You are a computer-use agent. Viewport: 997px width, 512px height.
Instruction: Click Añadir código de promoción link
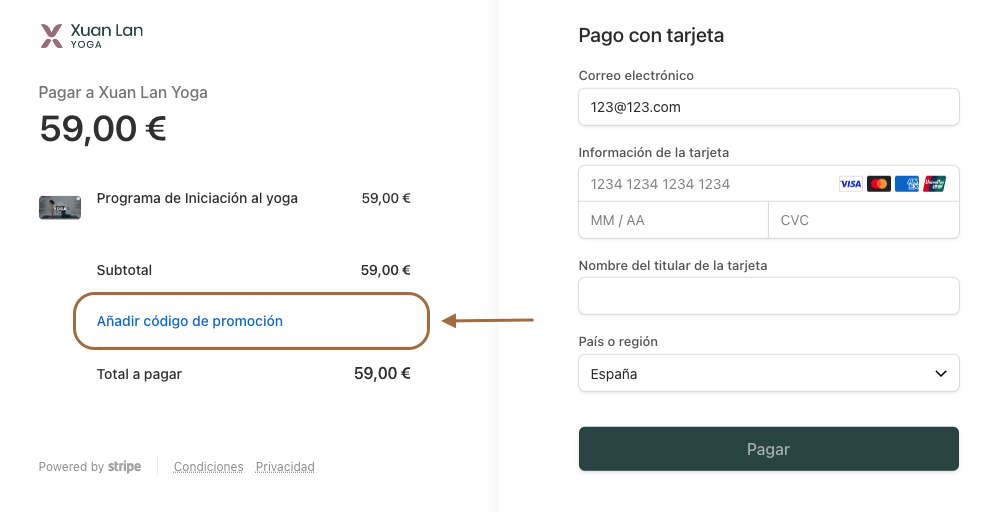189,321
